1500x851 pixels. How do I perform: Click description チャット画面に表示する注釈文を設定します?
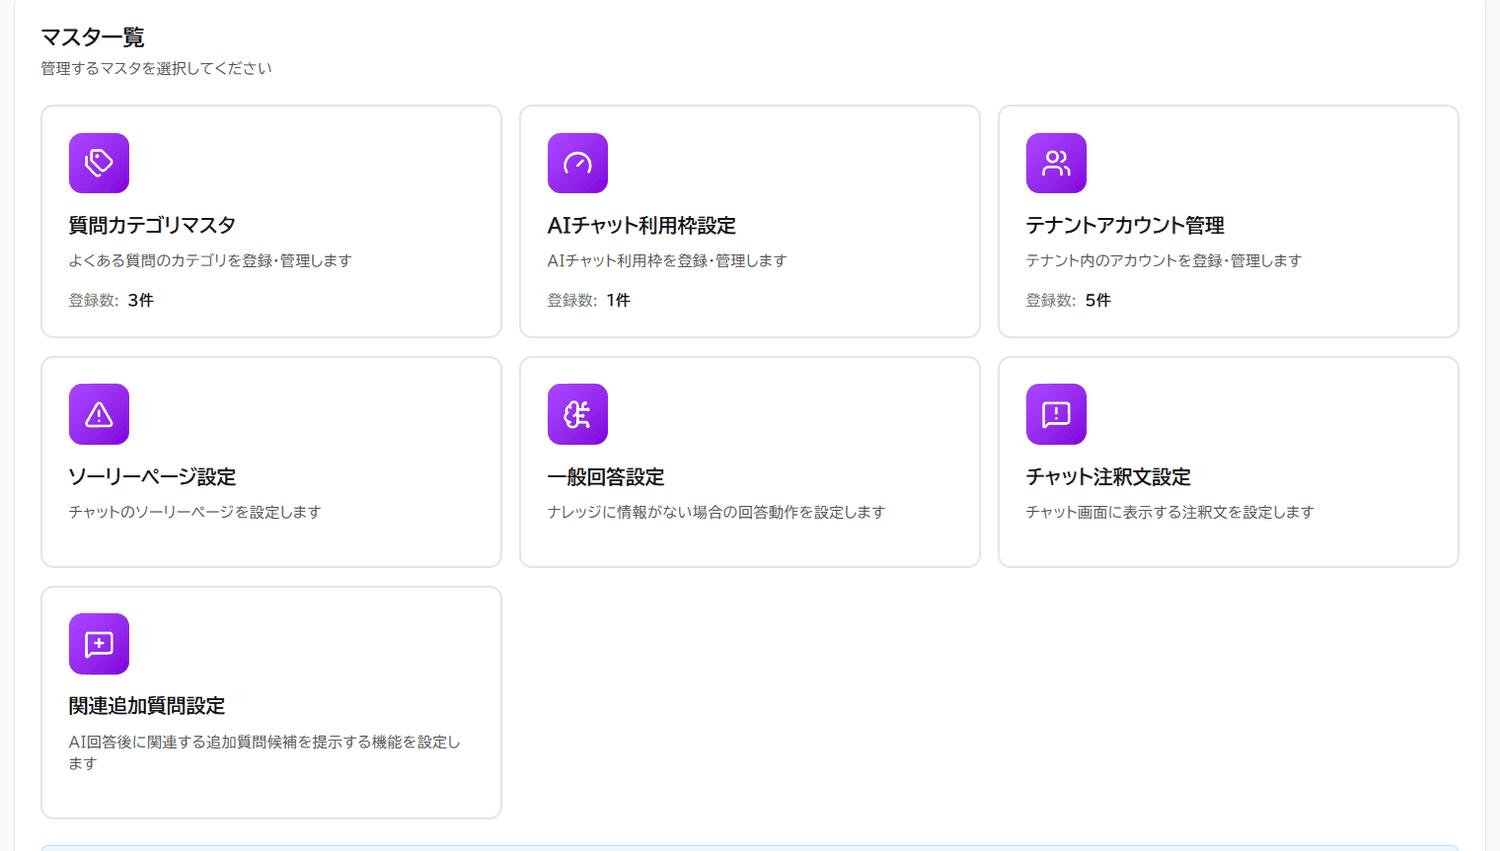[x=1170, y=512]
